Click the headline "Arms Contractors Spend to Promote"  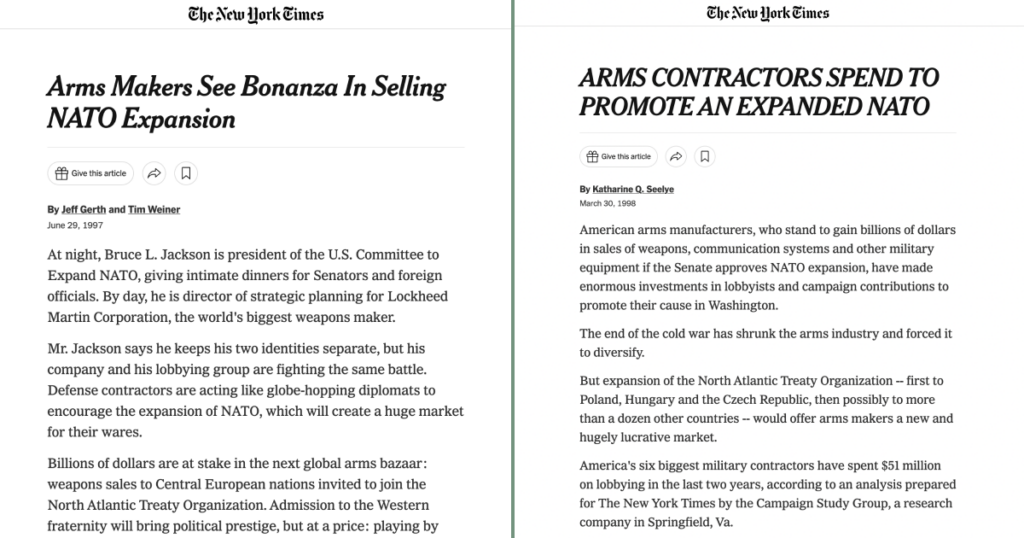pos(759,92)
